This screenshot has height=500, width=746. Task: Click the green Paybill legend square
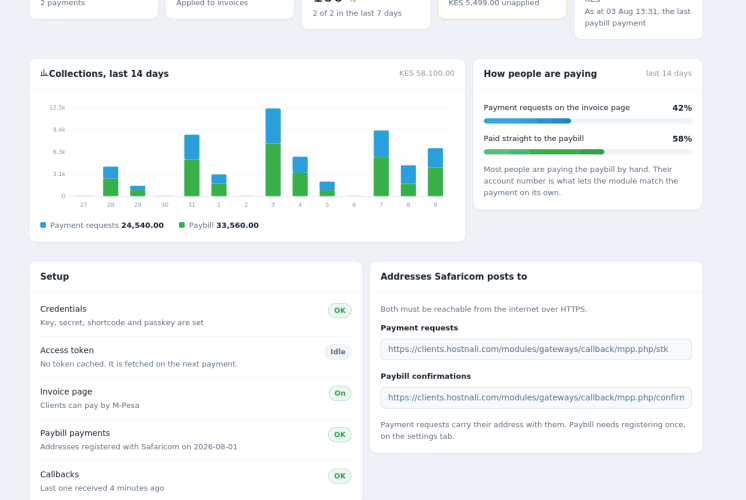click(x=182, y=225)
